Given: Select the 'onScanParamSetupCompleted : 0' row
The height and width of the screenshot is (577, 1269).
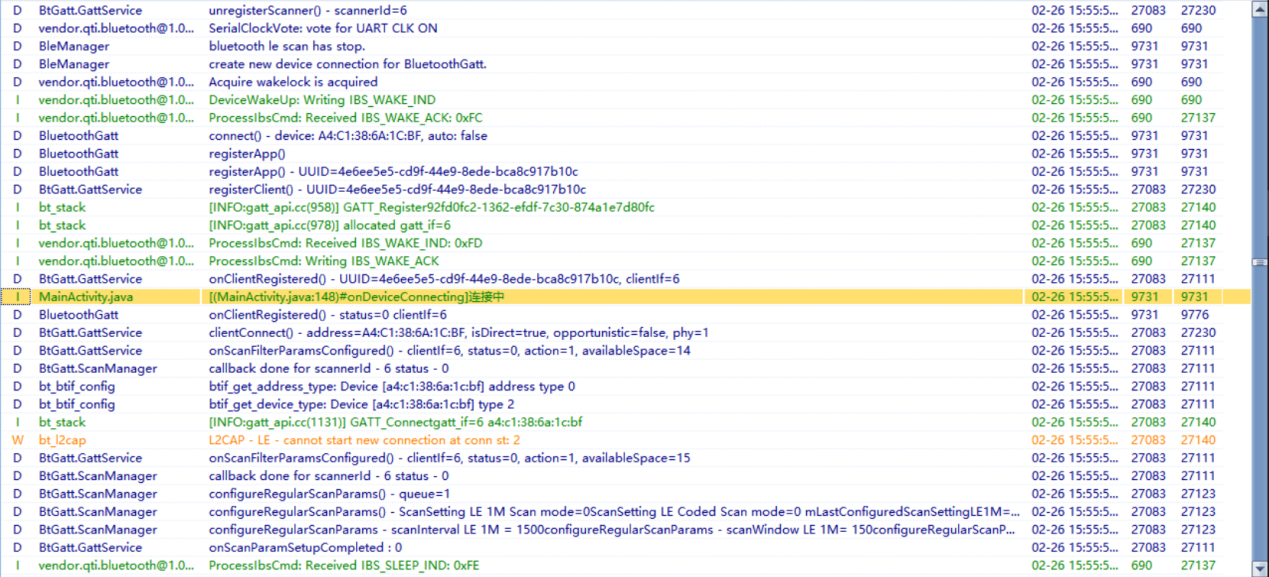Looking at the screenshot, I should point(625,548).
